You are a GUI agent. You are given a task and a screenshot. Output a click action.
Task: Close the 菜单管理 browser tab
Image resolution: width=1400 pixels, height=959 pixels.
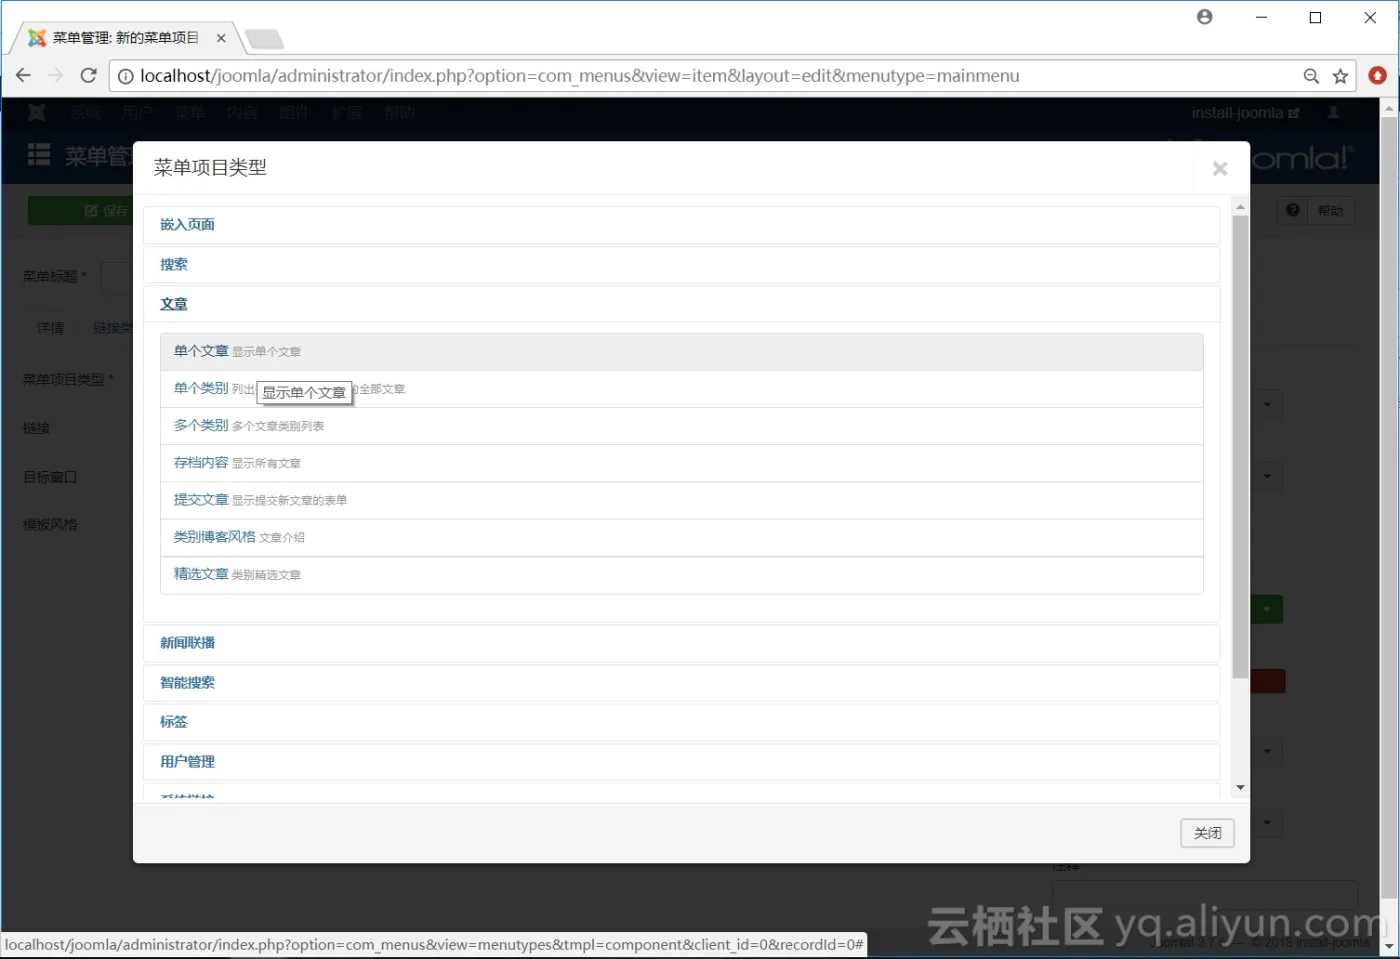pyautogui.click(x=221, y=38)
